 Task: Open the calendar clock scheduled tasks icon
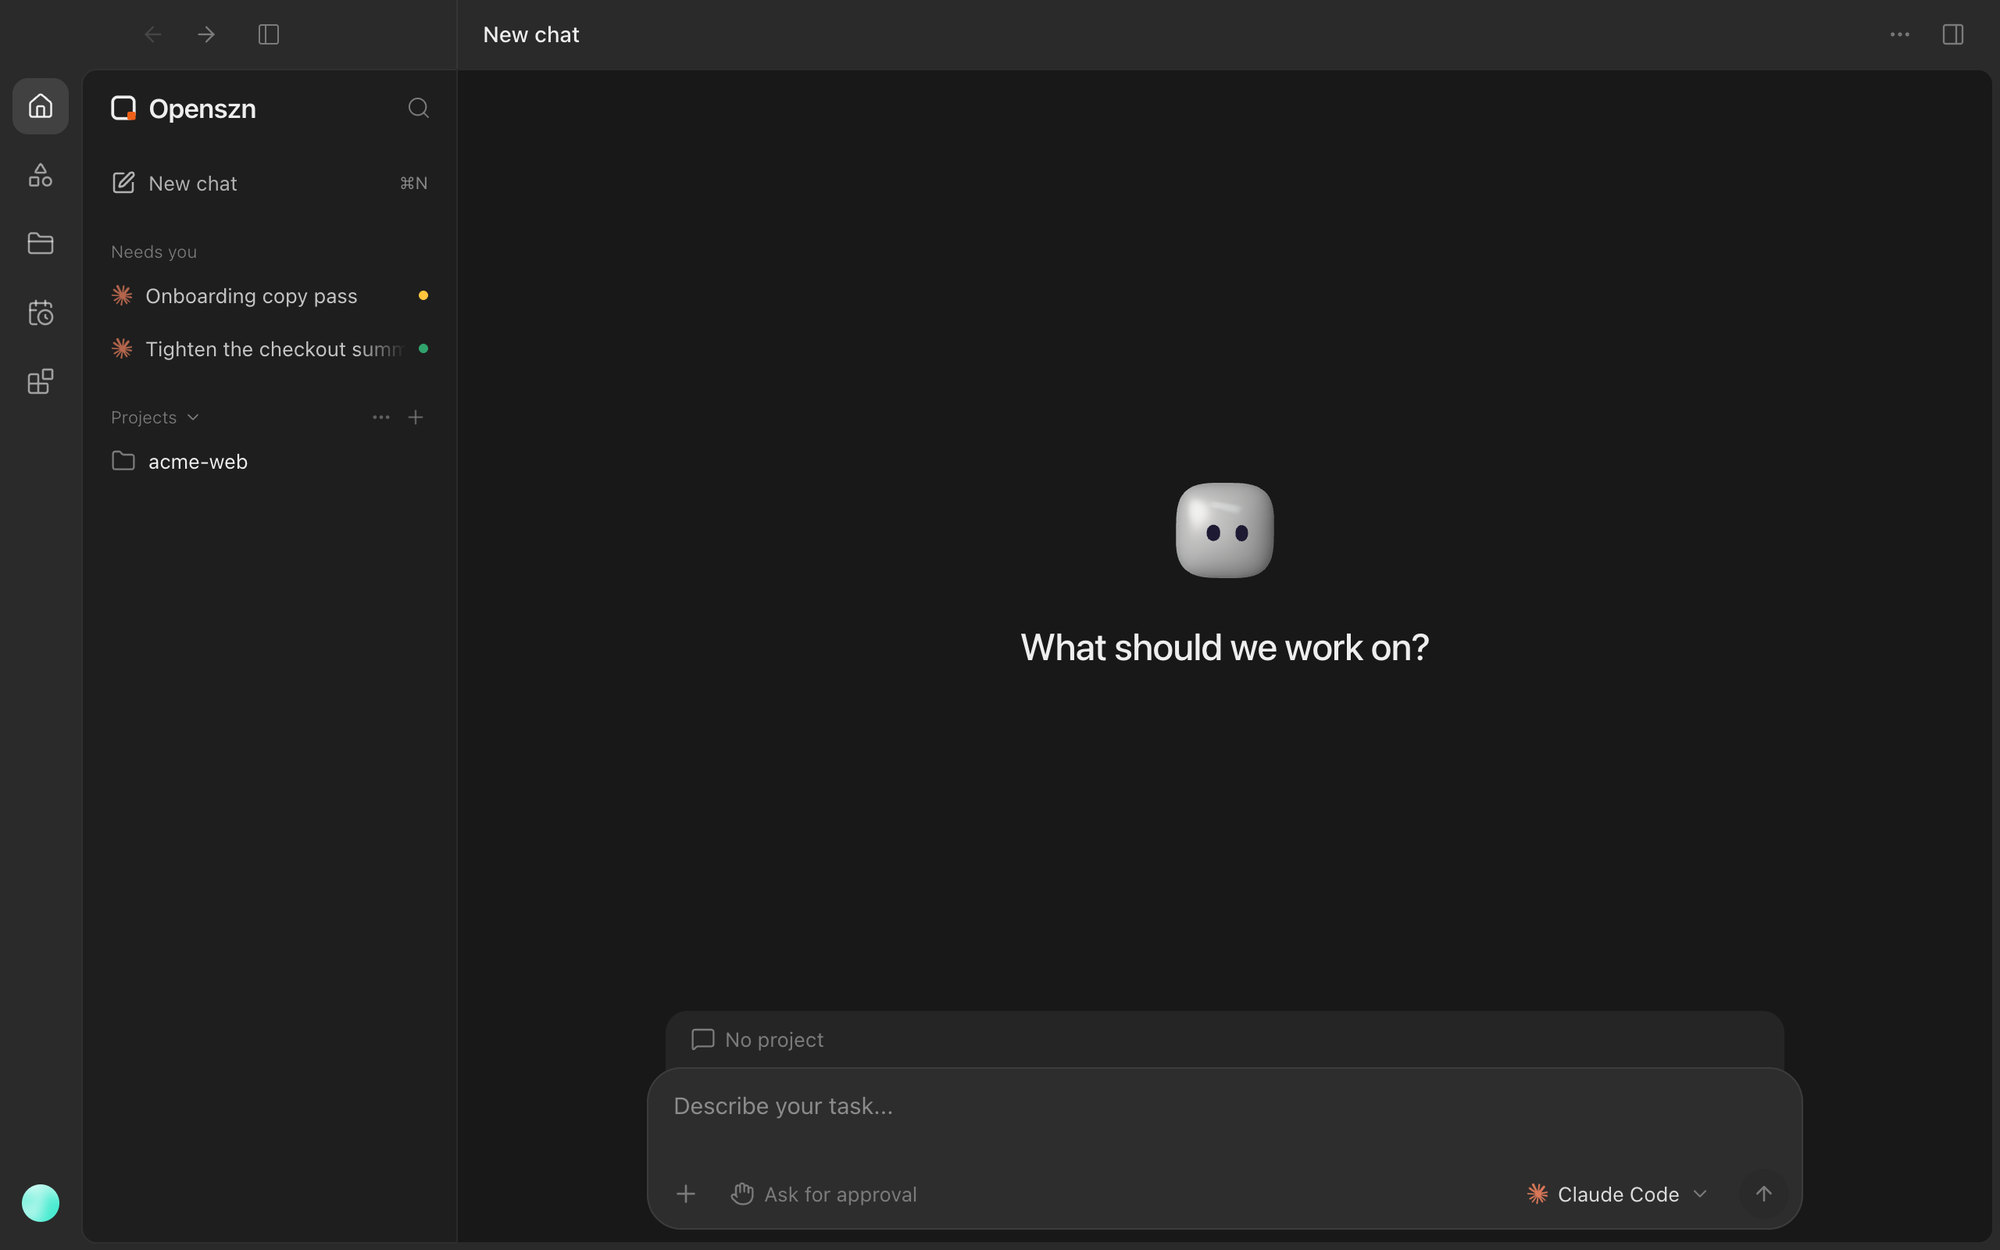coord(40,313)
